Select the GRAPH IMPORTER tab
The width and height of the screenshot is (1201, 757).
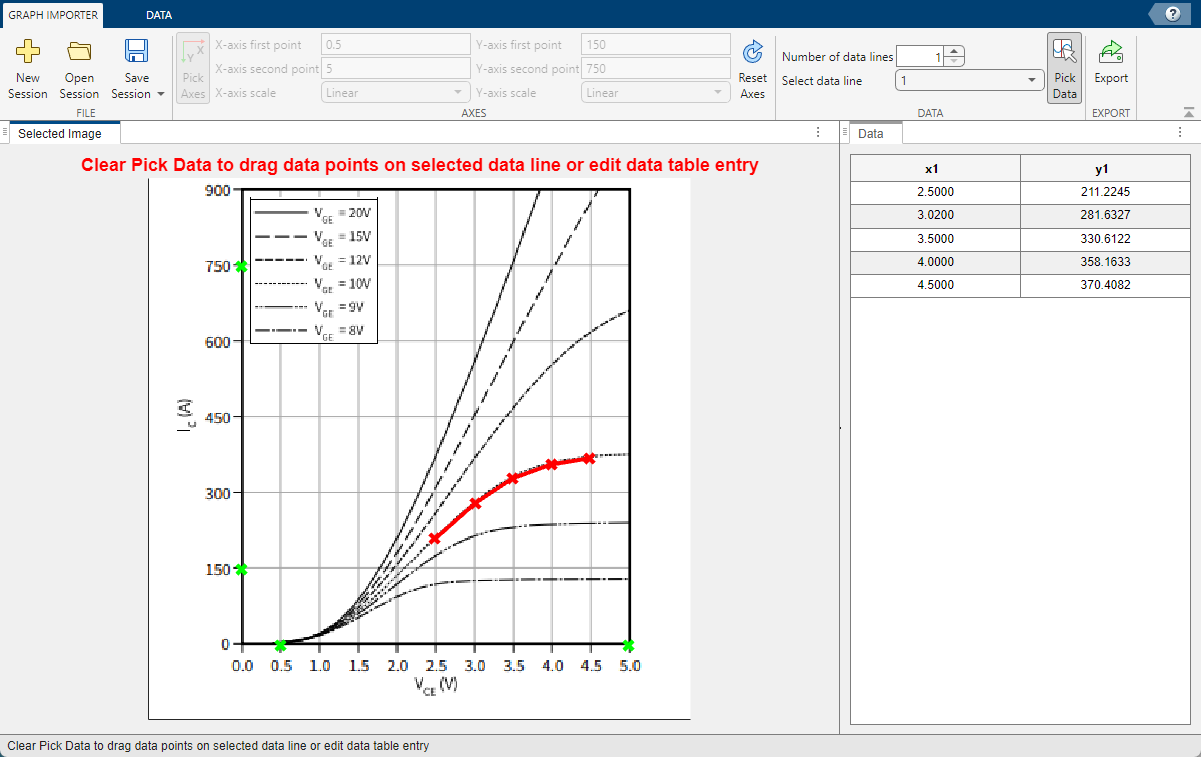(55, 15)
